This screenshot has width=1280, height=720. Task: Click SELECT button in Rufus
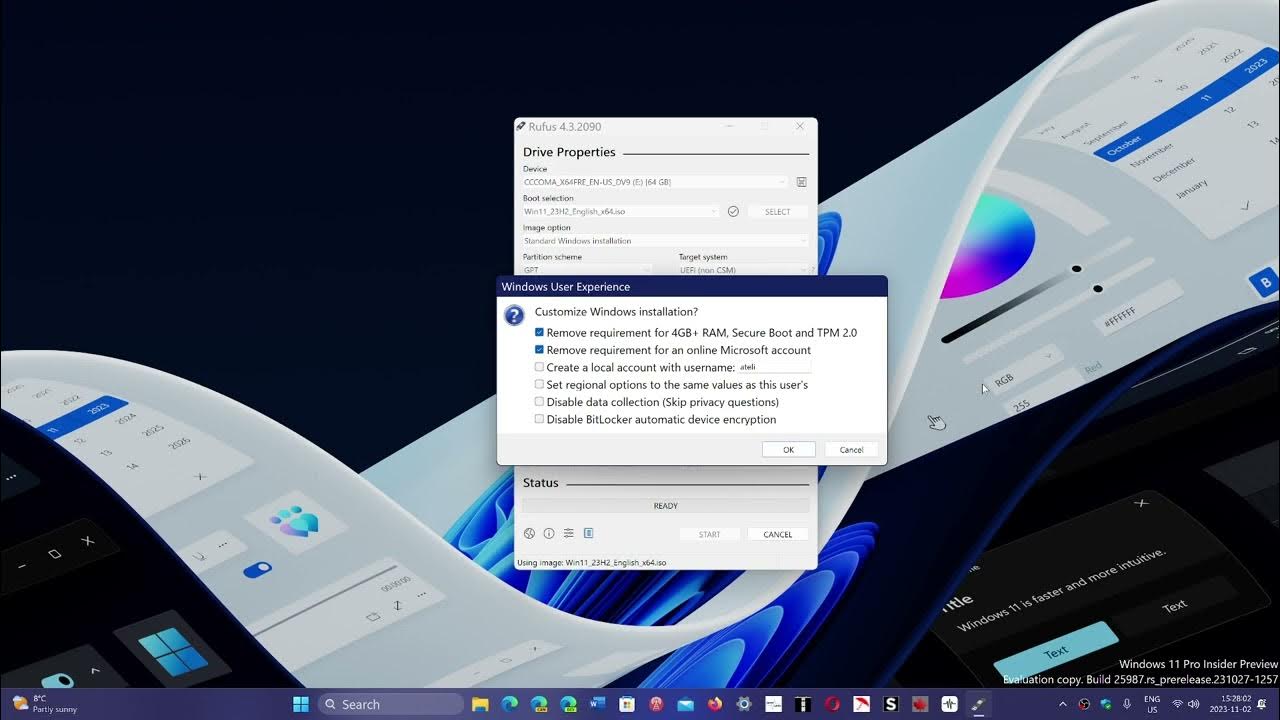tap(778, 212)
